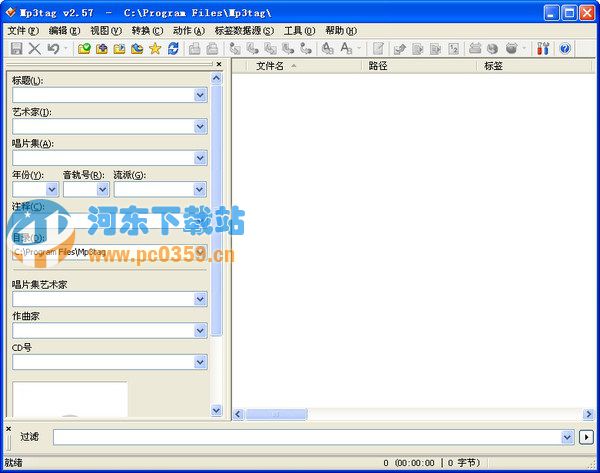600x473 pixels.
Task: Click the Filename to Tag convert icon
Action: [253, 49]
